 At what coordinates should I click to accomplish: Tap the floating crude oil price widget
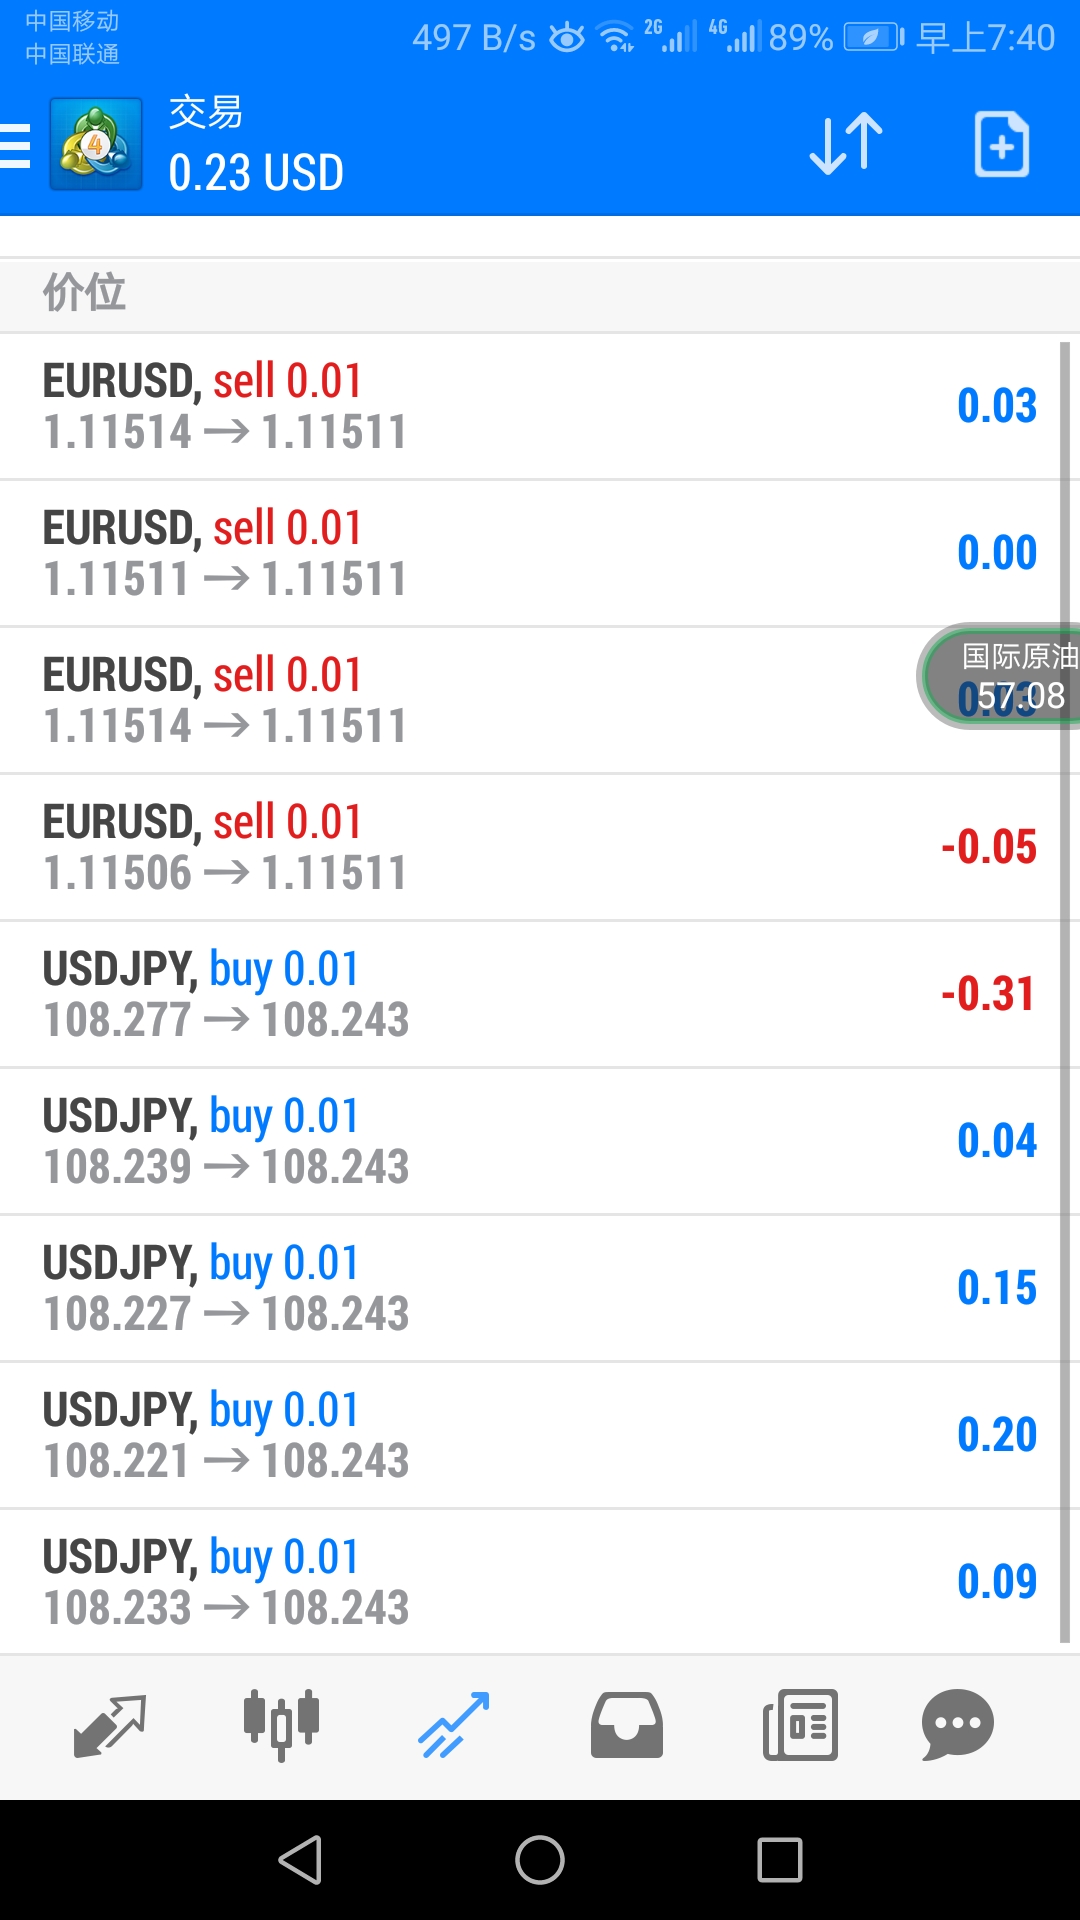(999, 676)
